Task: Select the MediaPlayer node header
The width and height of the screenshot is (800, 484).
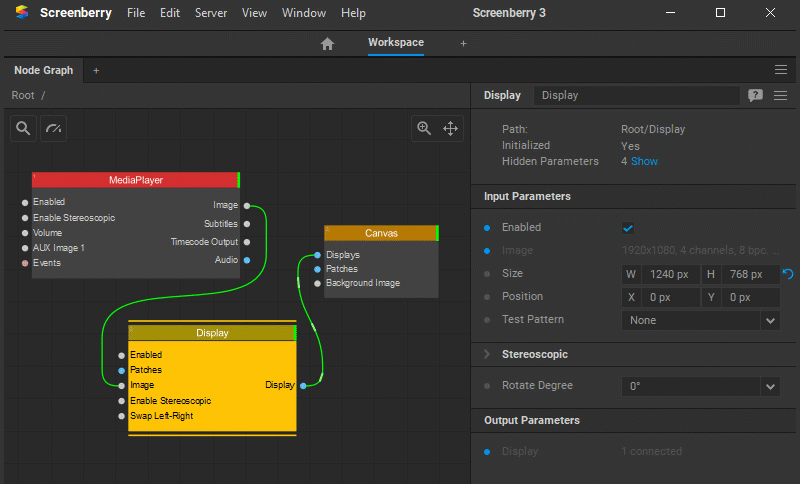Action: [136, 180]
